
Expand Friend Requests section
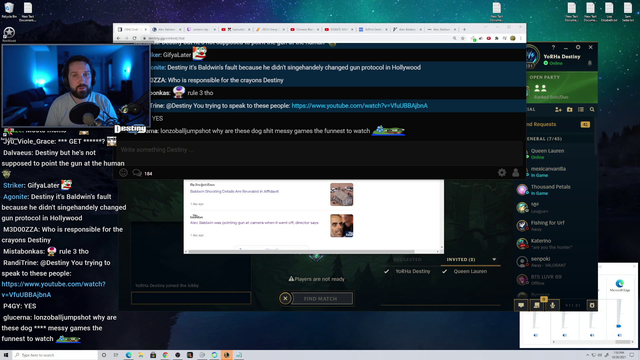[x=559, y=124]
